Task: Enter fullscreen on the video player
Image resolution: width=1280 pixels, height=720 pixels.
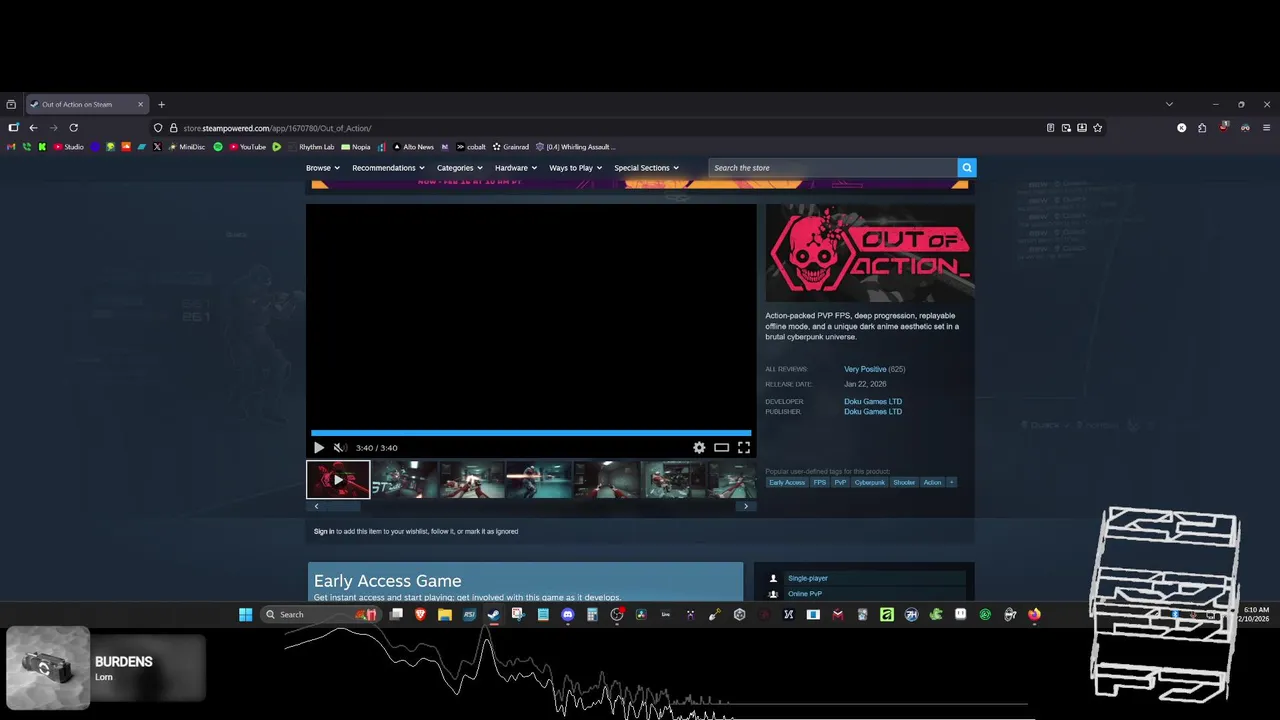Action: pyautogui.click(x=744, y=448)
